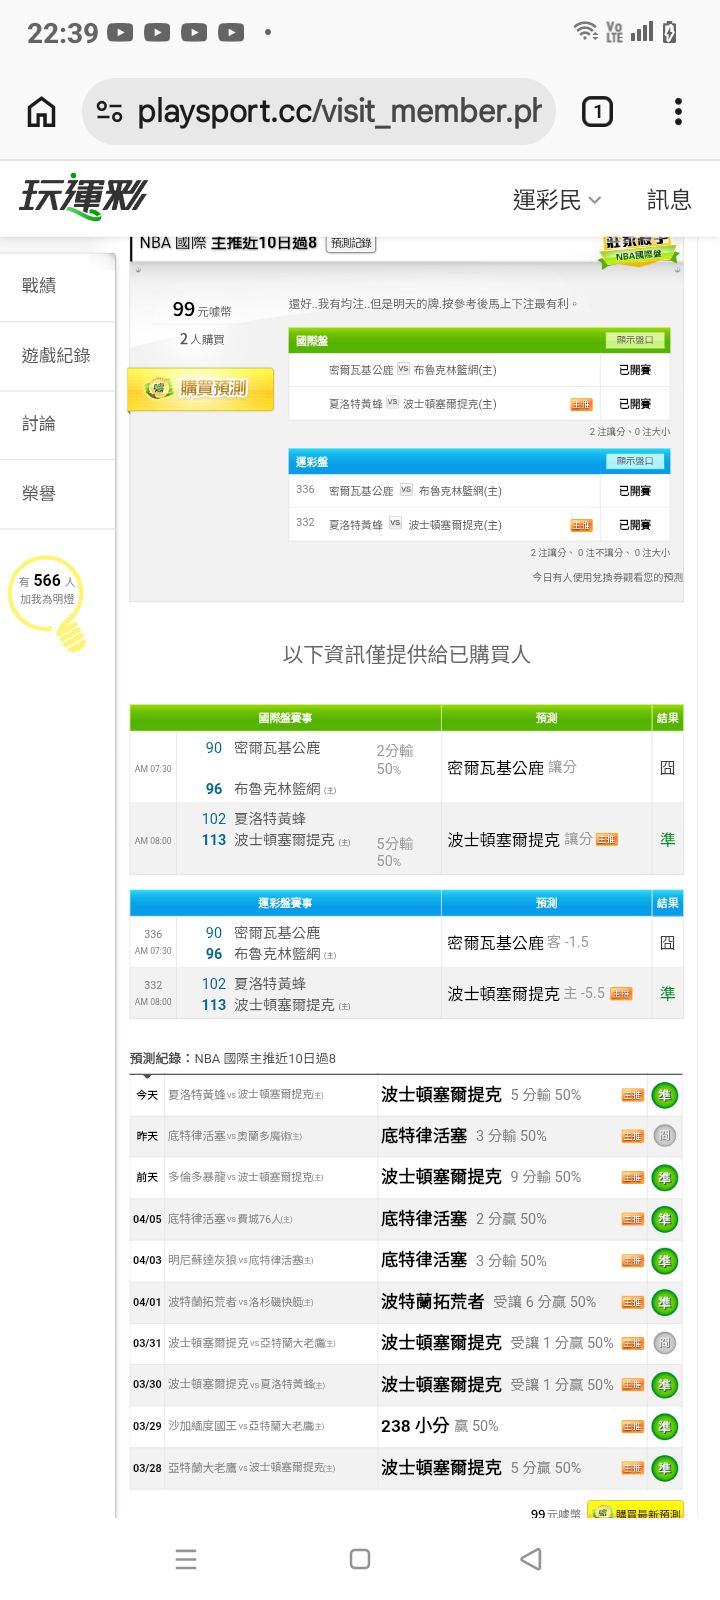Click the 加我為明燈 lightbulb badge

click(48, 601)
